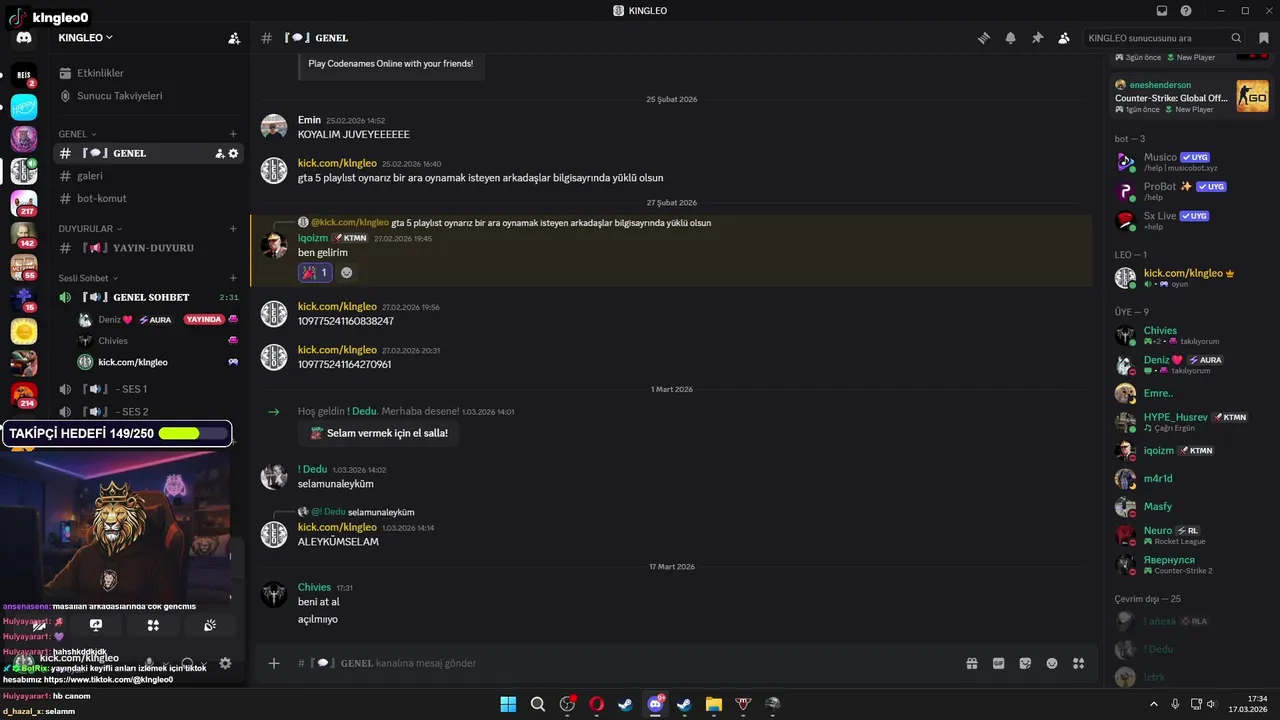Open threads icon in channel header

tap(984, 38)
